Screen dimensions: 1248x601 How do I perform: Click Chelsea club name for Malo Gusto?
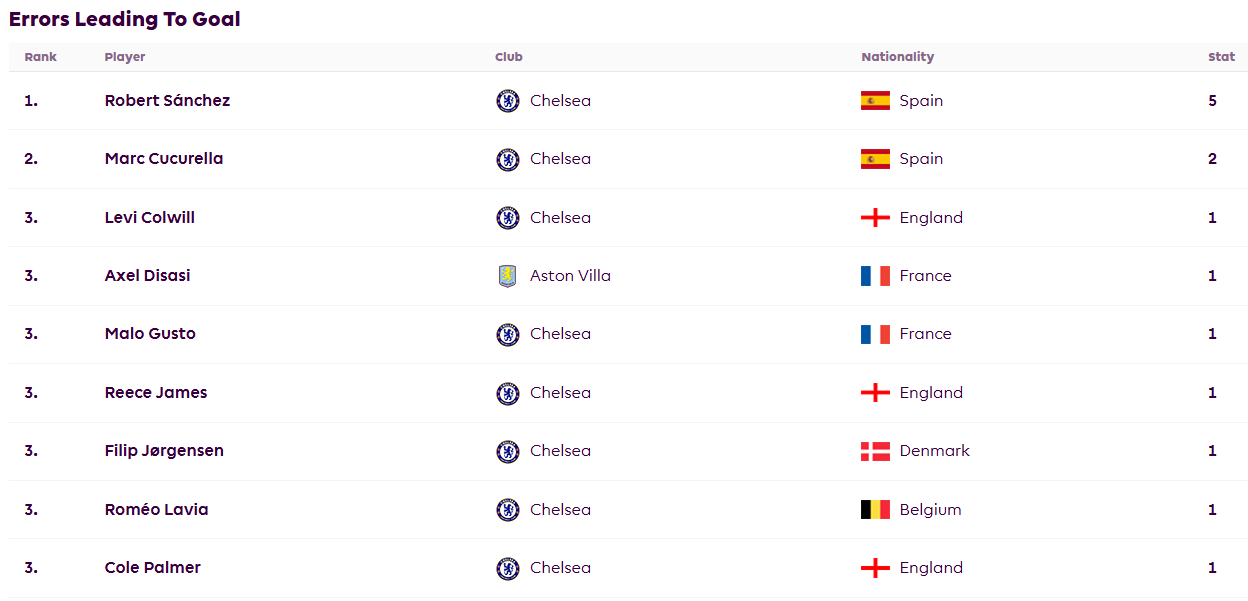tap(560, 334)
